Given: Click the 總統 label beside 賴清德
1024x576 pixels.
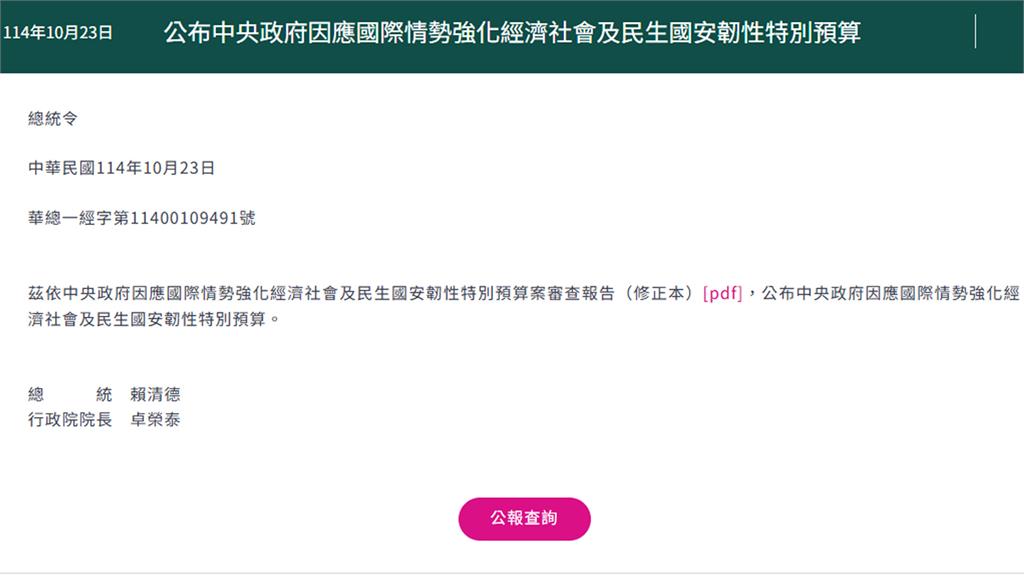Looking at the screenshot, I should point(70,394).
